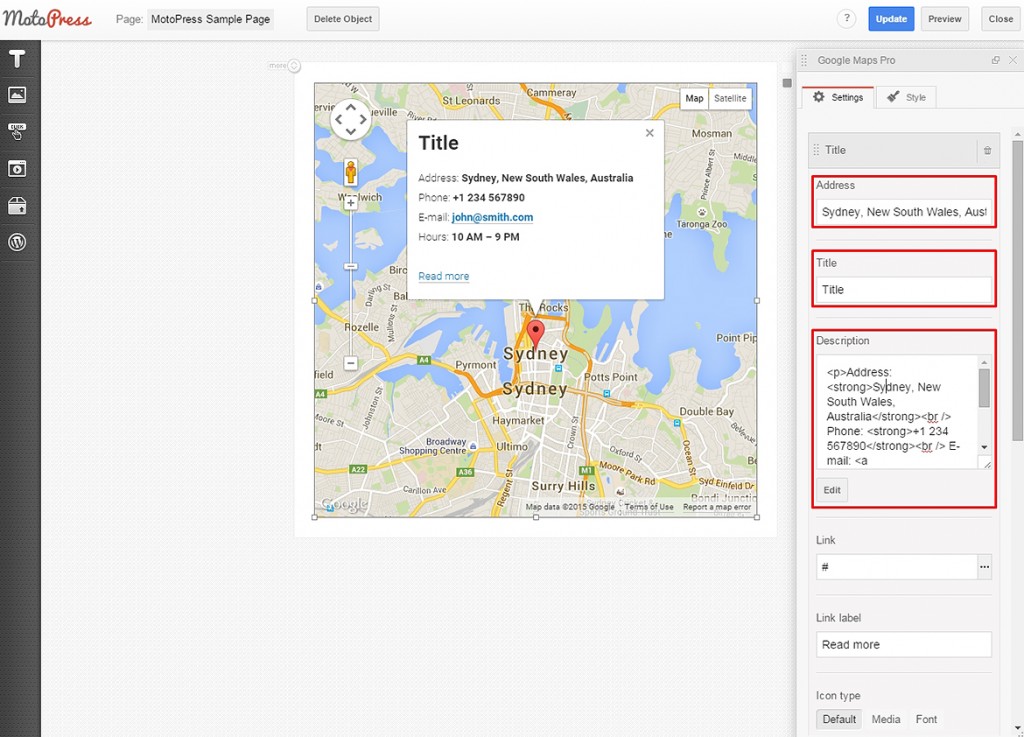Click the Update button
Screen dimensions: 1024x737
890,19
